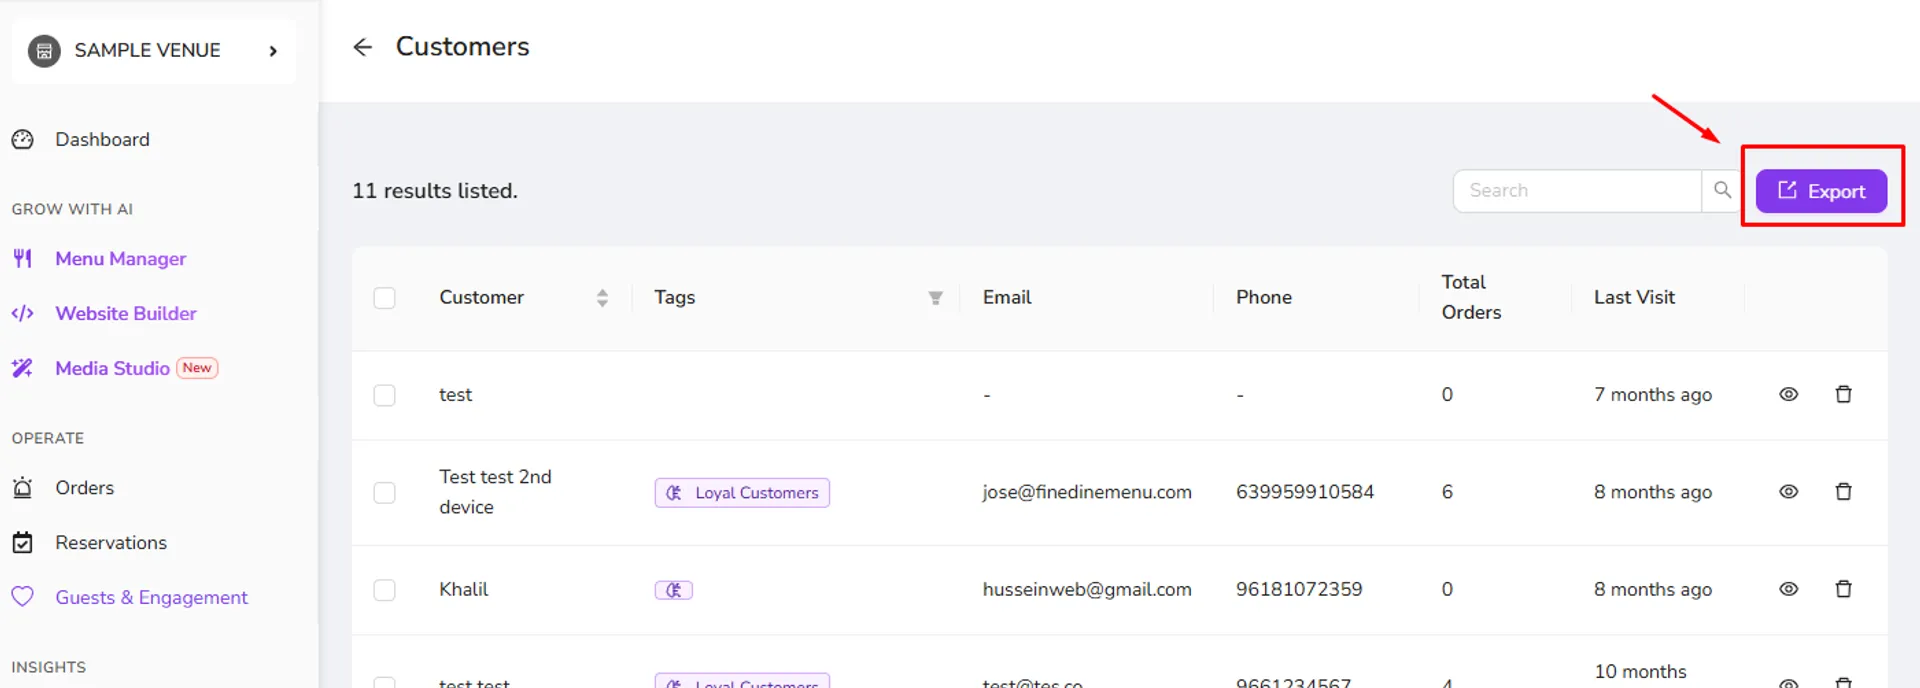Click the SAMPLE VENUE store icon
The width and height of the screenshot is (1920, 688).
click(x=44, y=51)
